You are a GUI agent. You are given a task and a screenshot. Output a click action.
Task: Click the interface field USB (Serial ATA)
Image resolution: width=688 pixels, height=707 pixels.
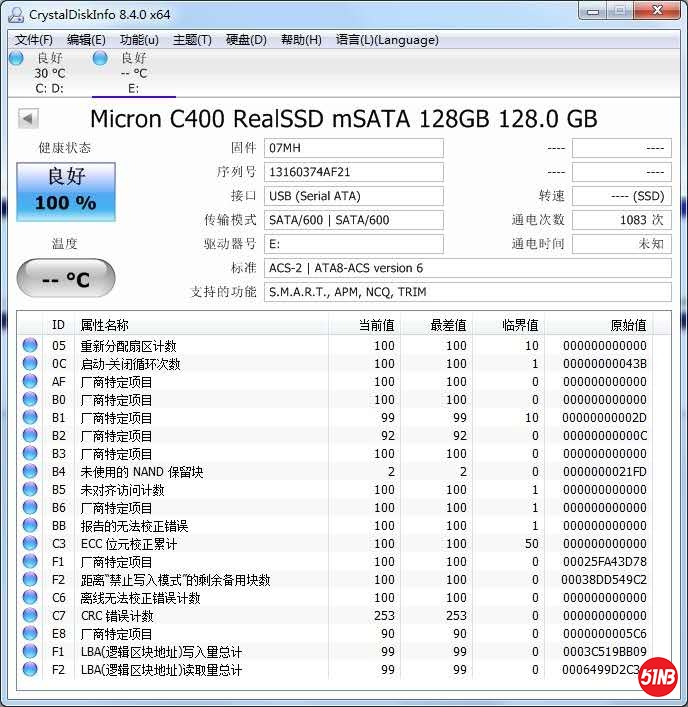tap(353, 196)
